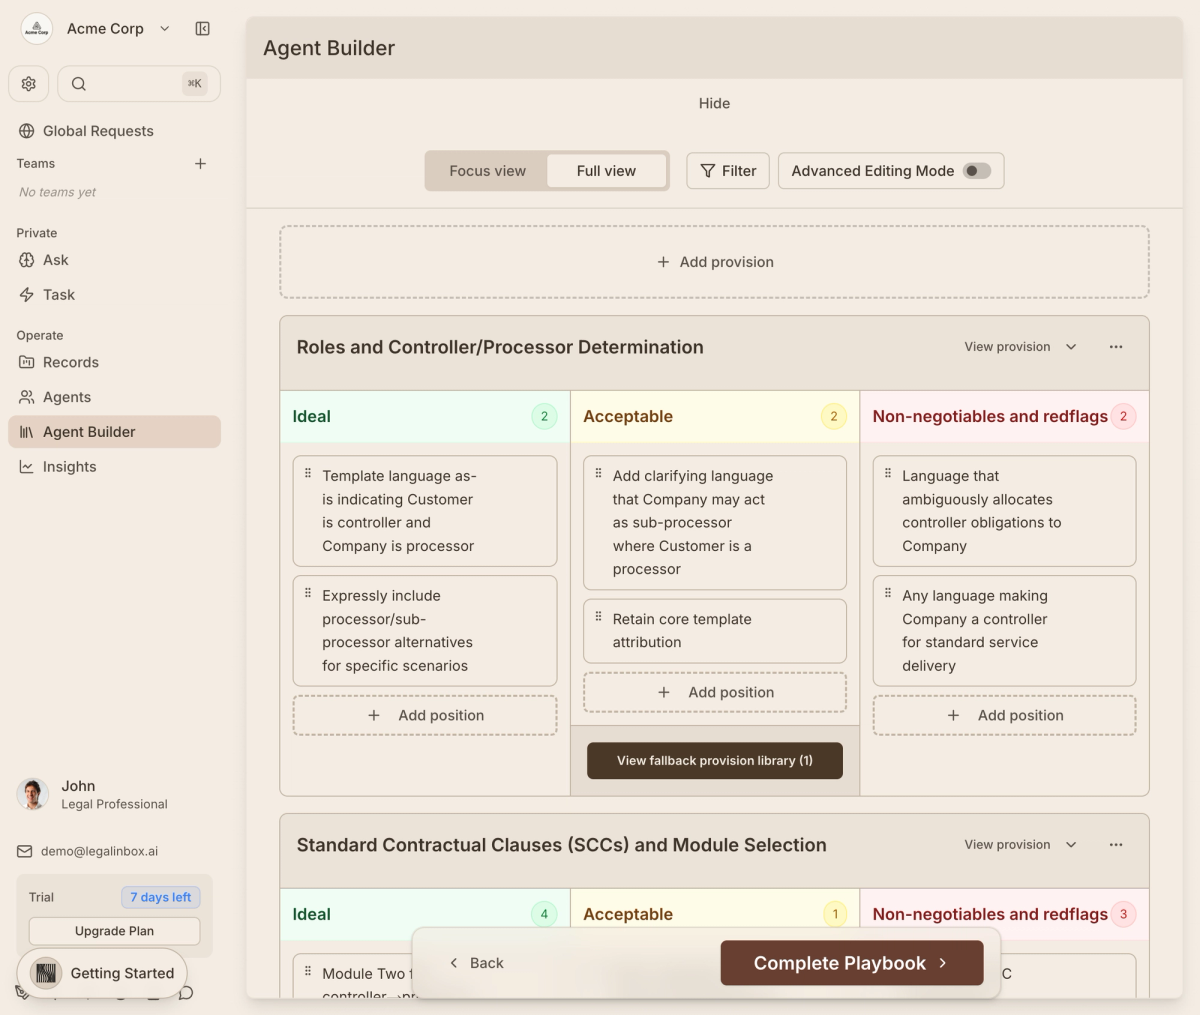
Task: Go Back in playbook wizard
Action: [476, 963]
